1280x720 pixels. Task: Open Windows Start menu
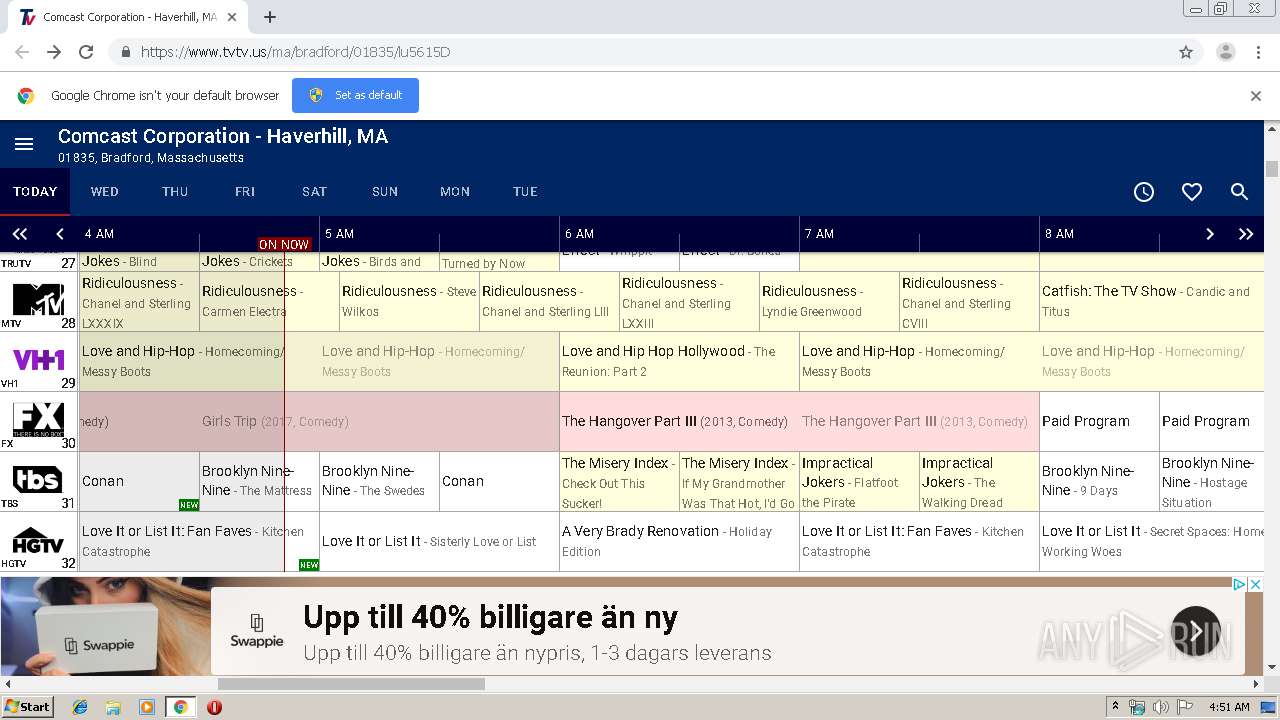point(27,706)
